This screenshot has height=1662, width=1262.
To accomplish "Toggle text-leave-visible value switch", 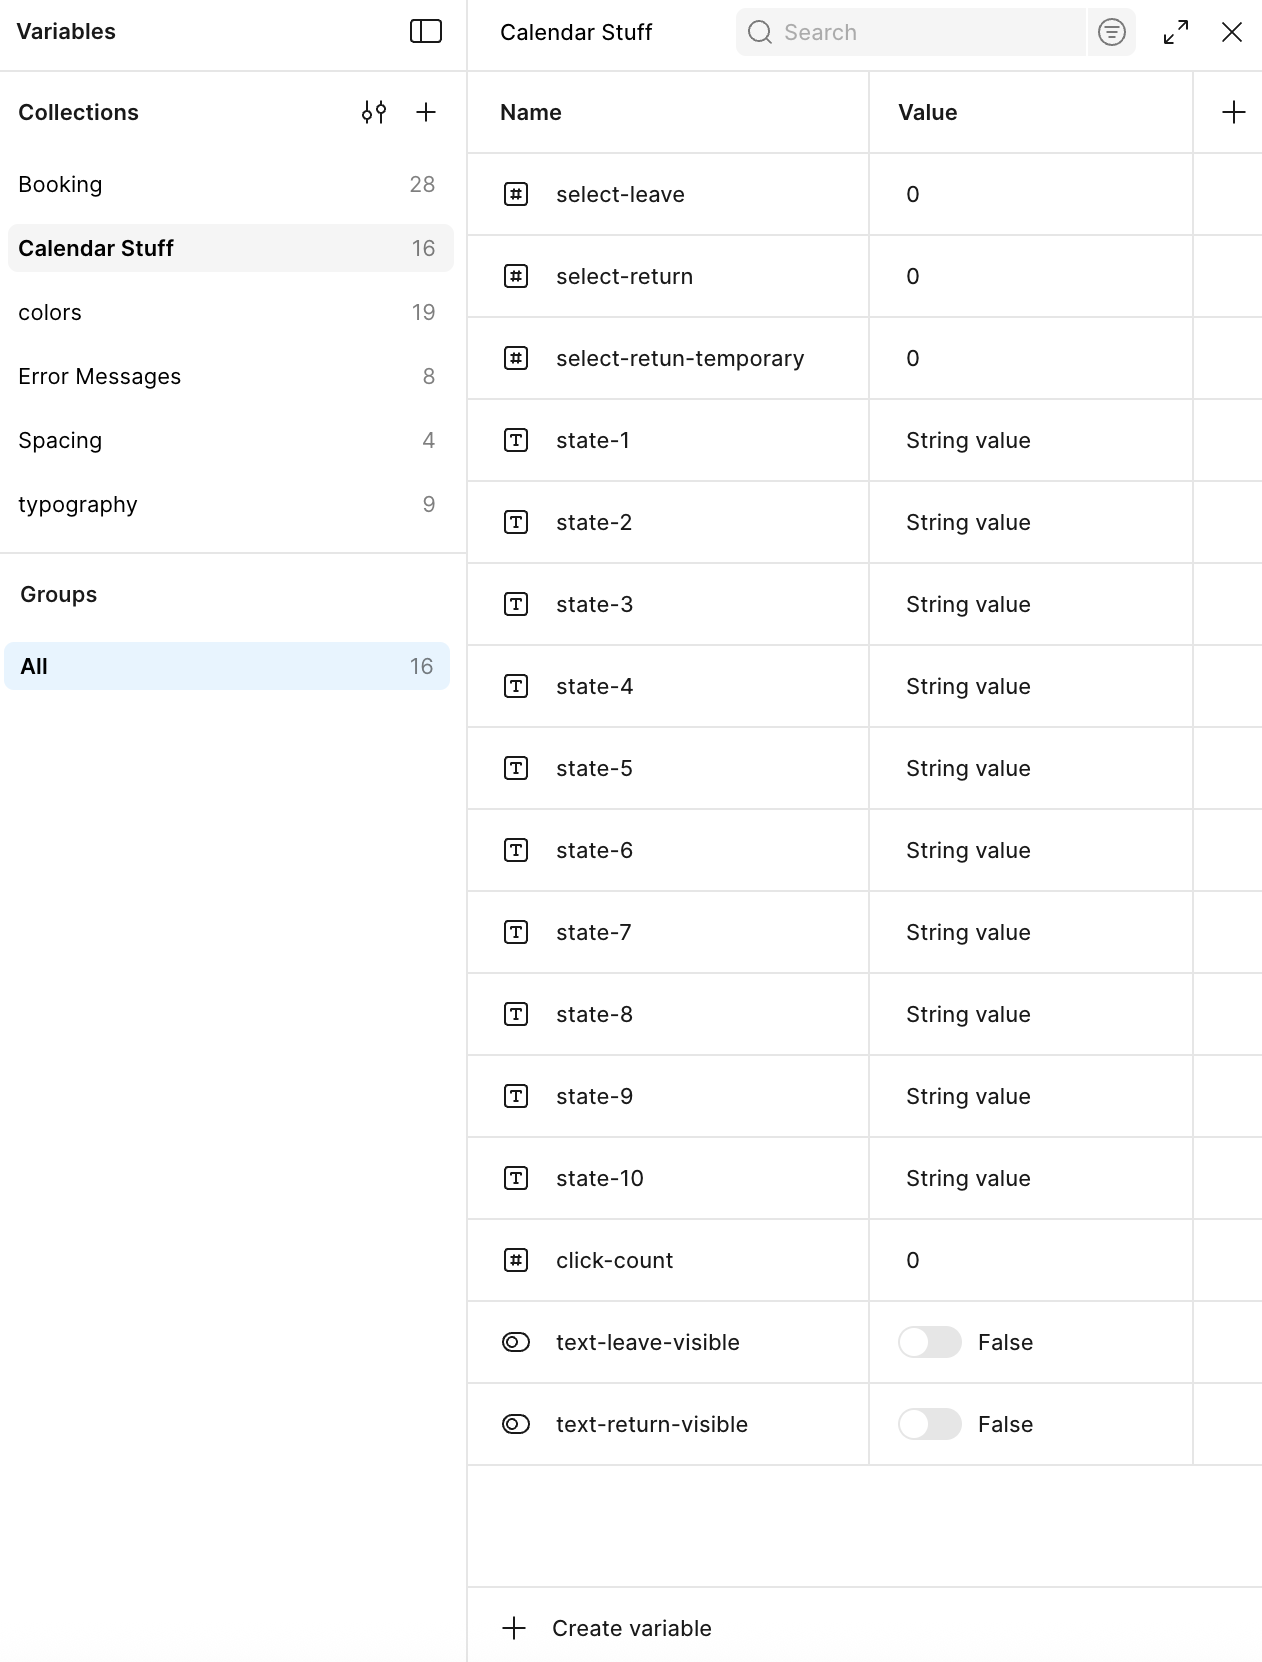I will (x=930, y=1342).
